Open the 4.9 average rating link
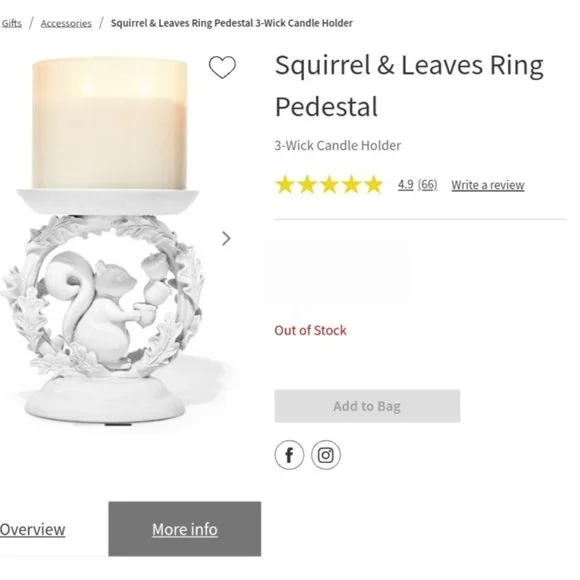 point(405,184)
